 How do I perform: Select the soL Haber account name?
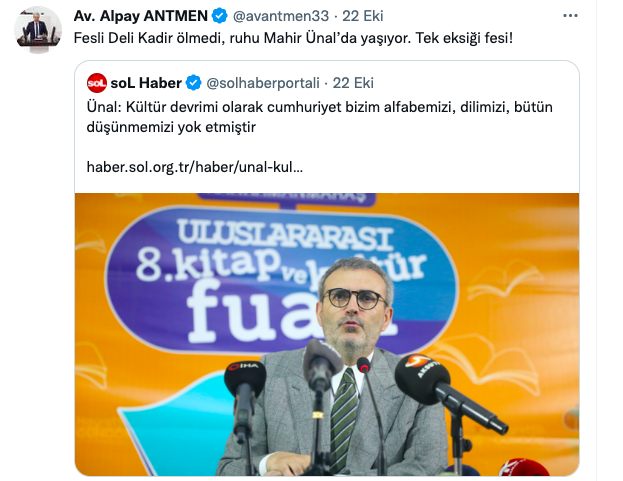coord(146,83)
